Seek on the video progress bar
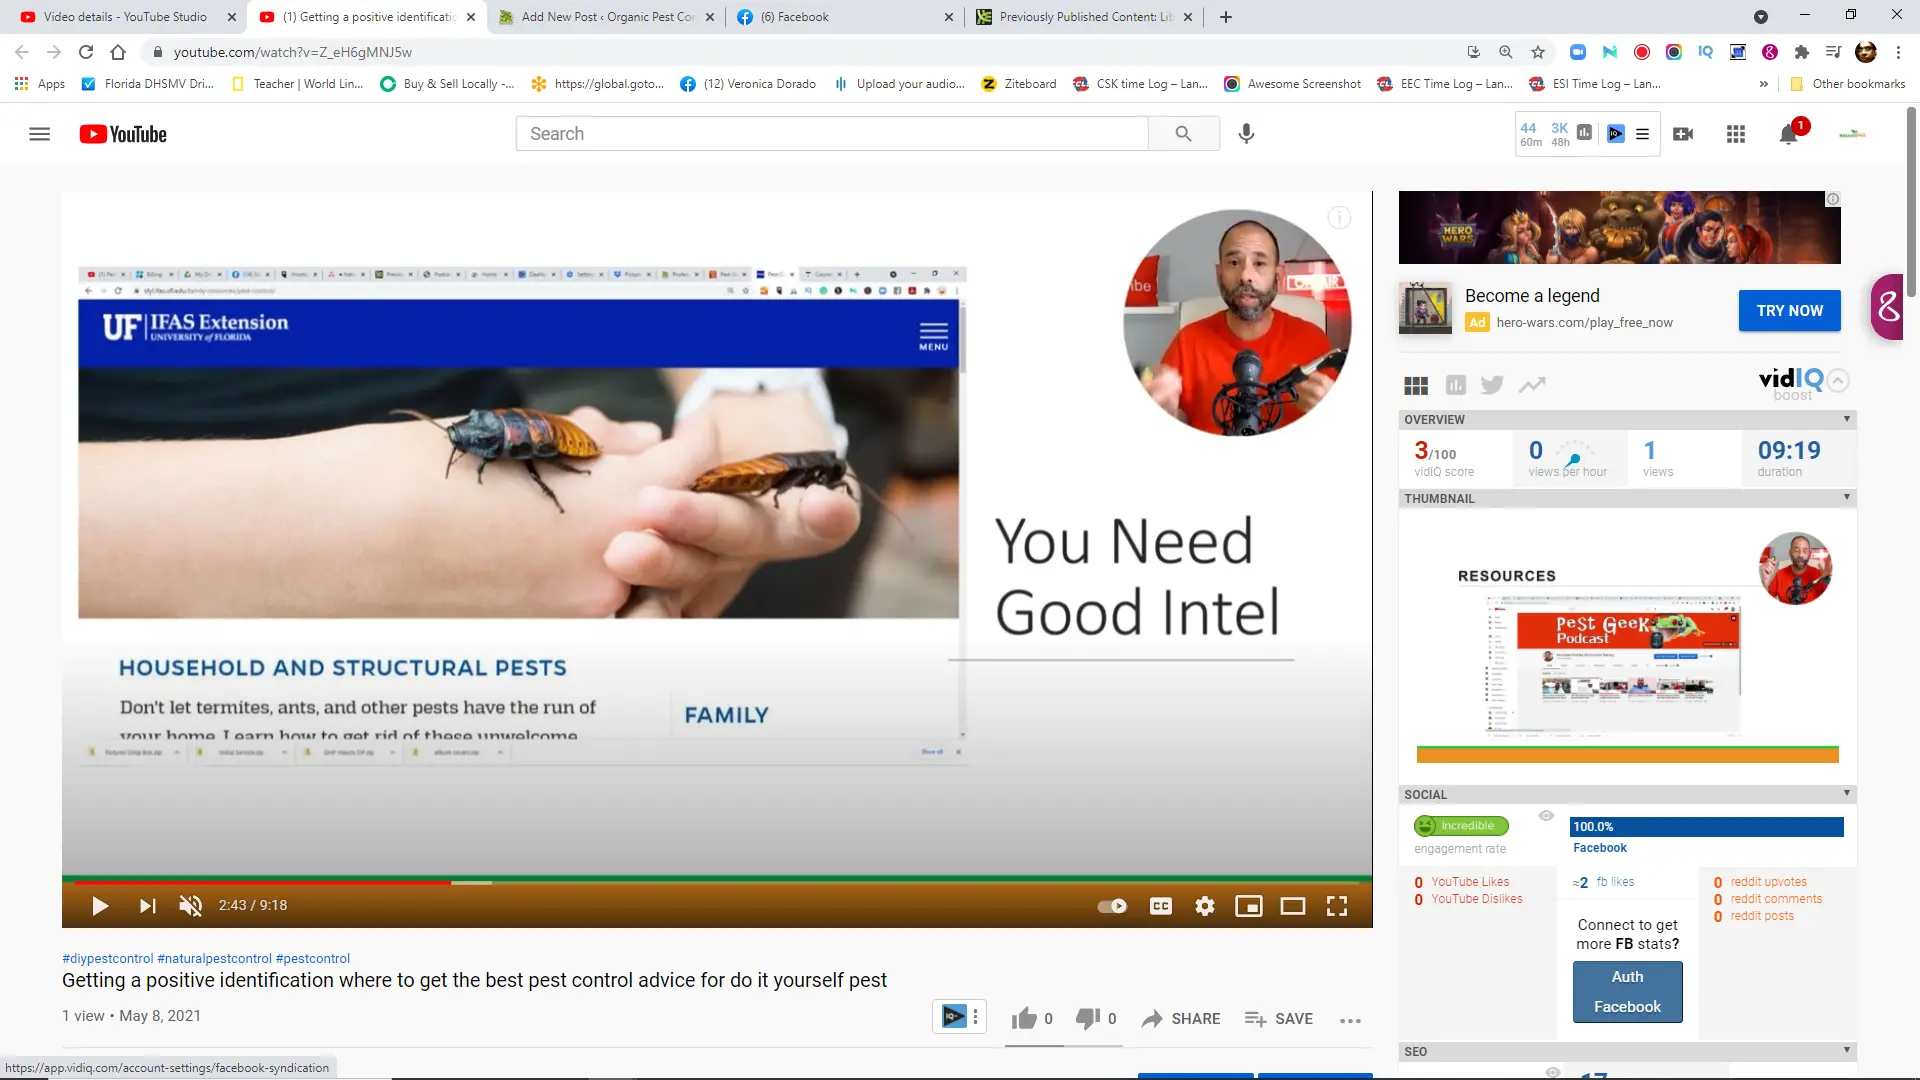 [717, 883]
